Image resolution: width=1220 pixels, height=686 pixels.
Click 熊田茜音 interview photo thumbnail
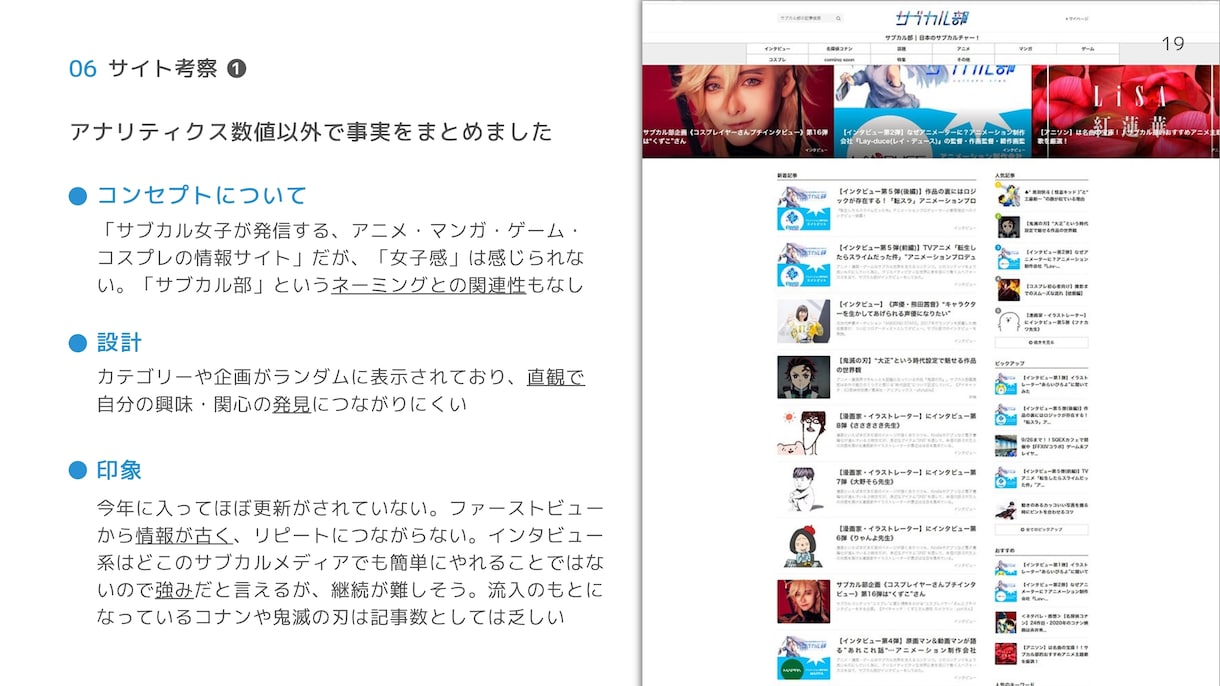[x=803, y=321]
